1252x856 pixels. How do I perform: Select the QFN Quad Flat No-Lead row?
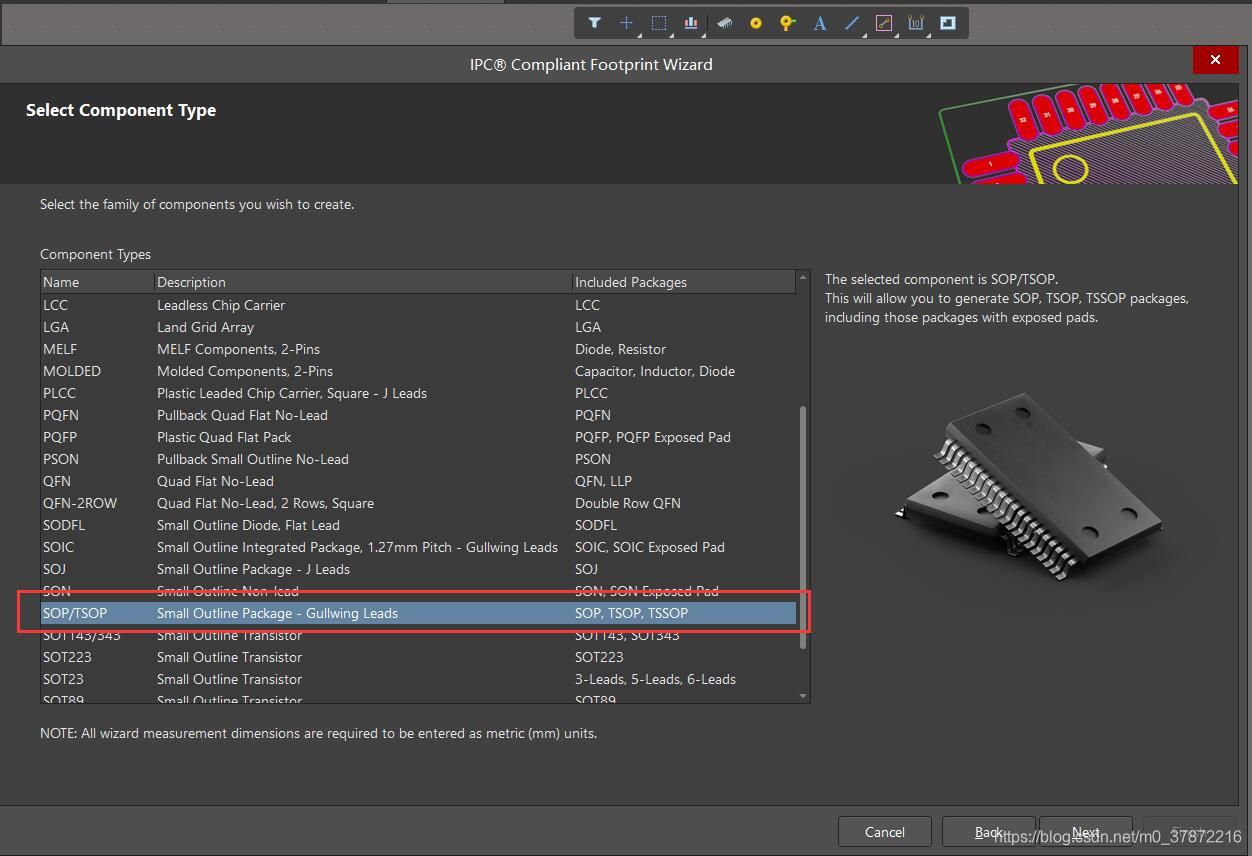(x=418, y=481)
